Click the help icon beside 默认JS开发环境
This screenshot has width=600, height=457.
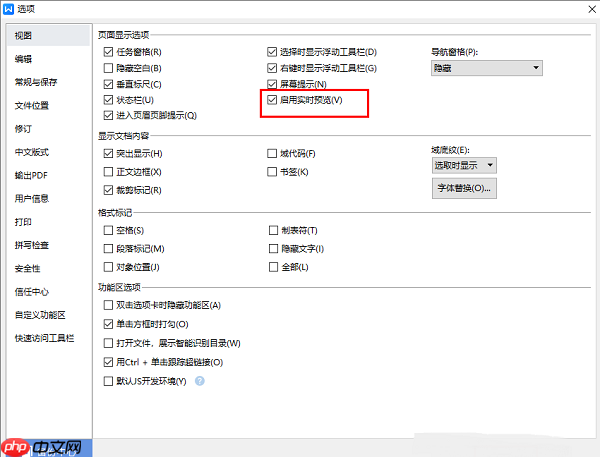tap(200, 381)
